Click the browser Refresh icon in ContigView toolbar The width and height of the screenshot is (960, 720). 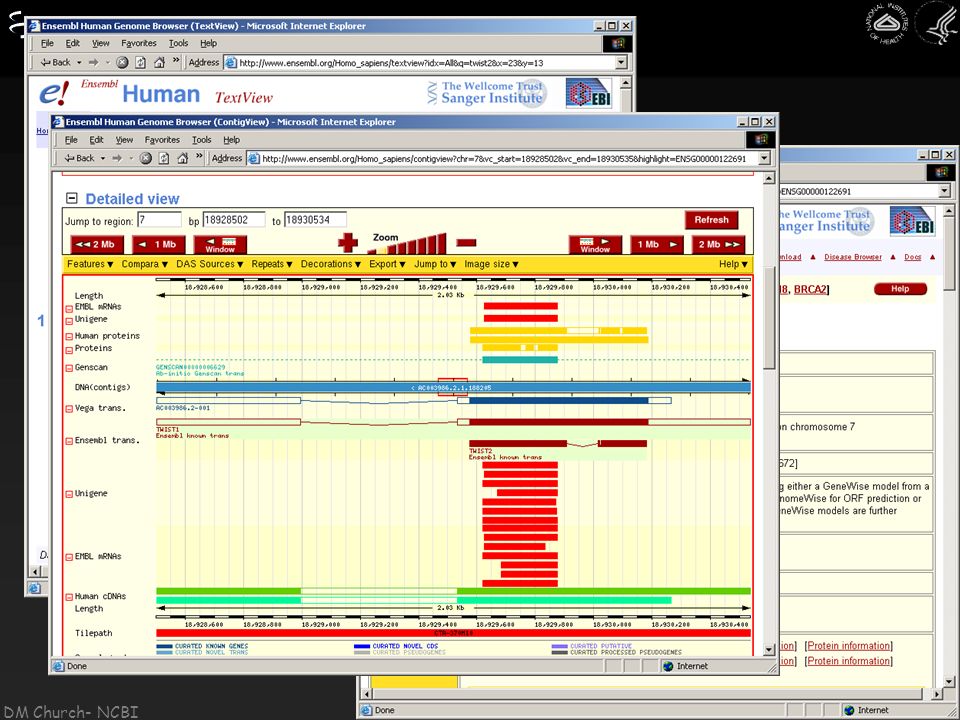163,158
